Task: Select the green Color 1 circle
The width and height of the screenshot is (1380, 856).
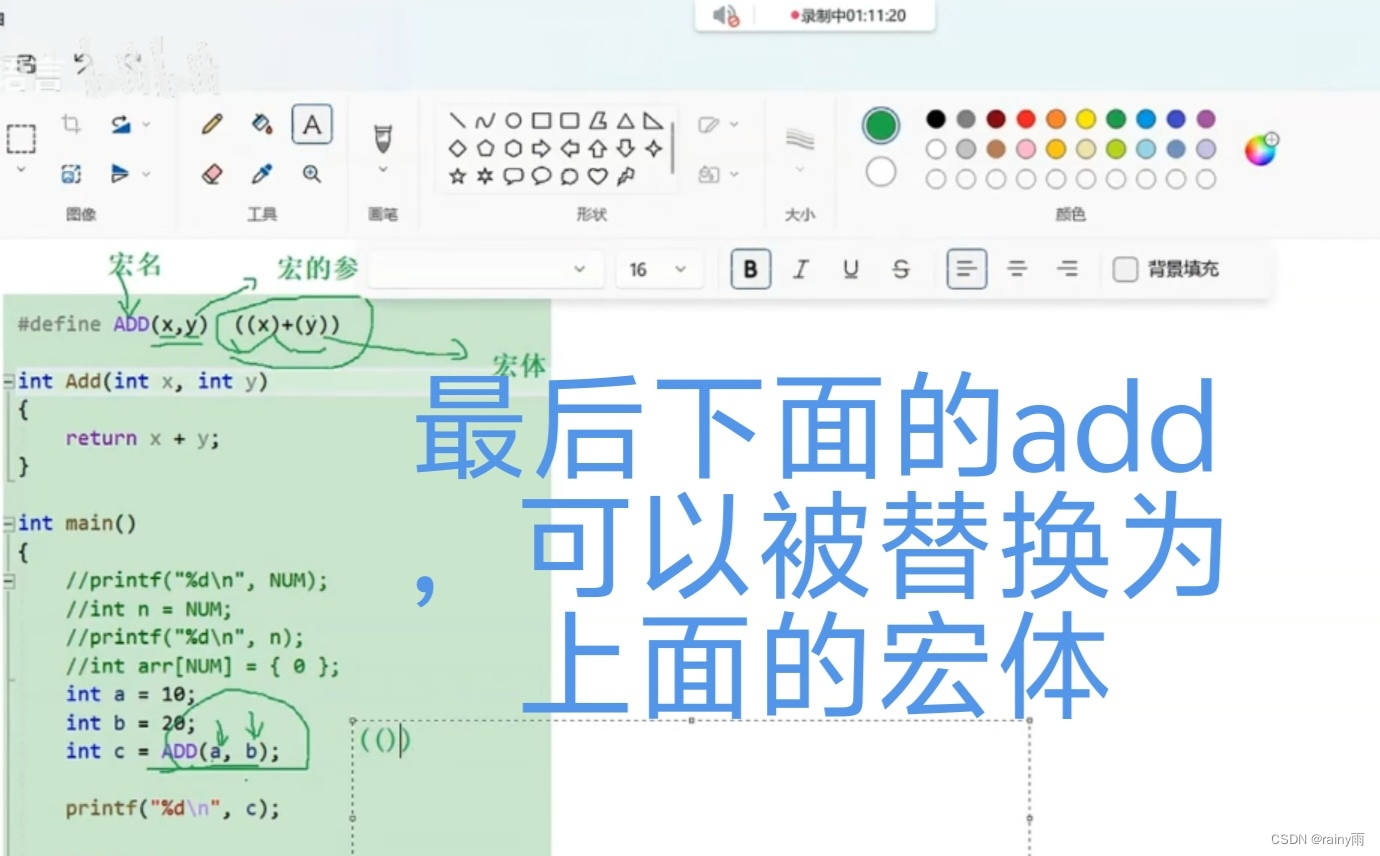Action: pyautogui.click(x=881, y=125)
